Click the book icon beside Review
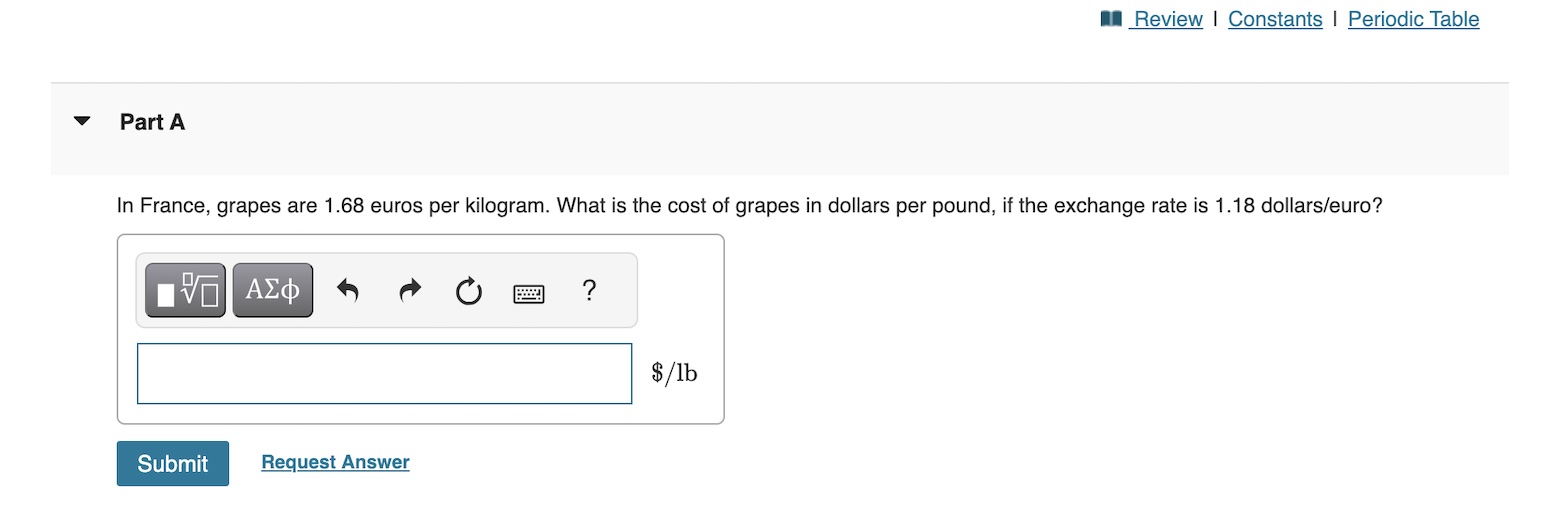 coord(1110,18)
